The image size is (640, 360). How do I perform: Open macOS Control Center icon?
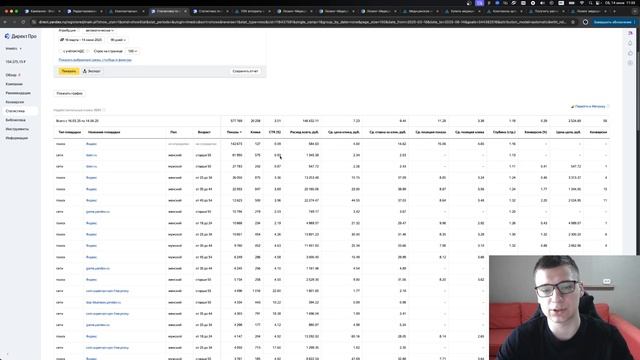[x=599, y=3]
